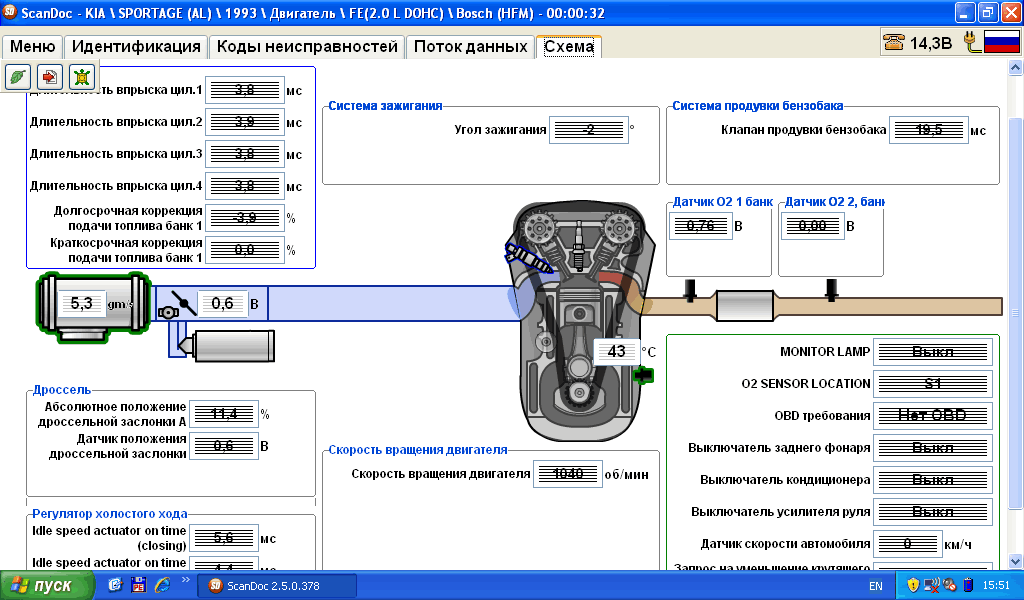Click the пуск Start button
Image resolution: width=1024 pixels, height=600 pixels.
[x=40, y=585]
